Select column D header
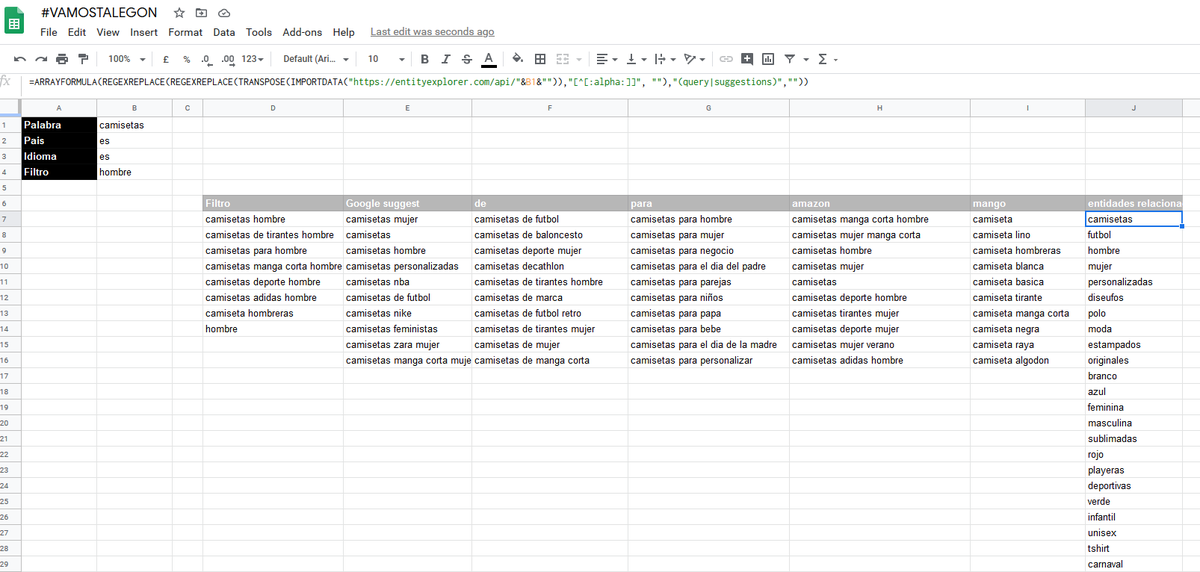This screenshot has height=572, width=1200. [x=272, y=108]
